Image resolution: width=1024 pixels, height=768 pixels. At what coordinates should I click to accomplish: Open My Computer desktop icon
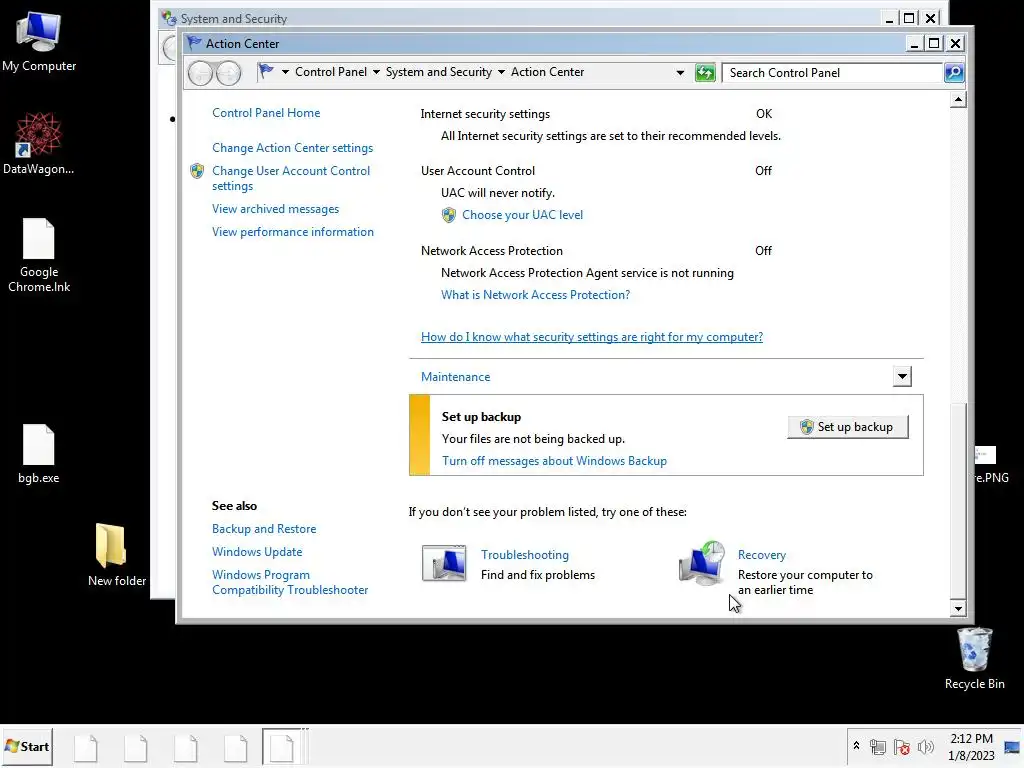(x=39, y=41)
